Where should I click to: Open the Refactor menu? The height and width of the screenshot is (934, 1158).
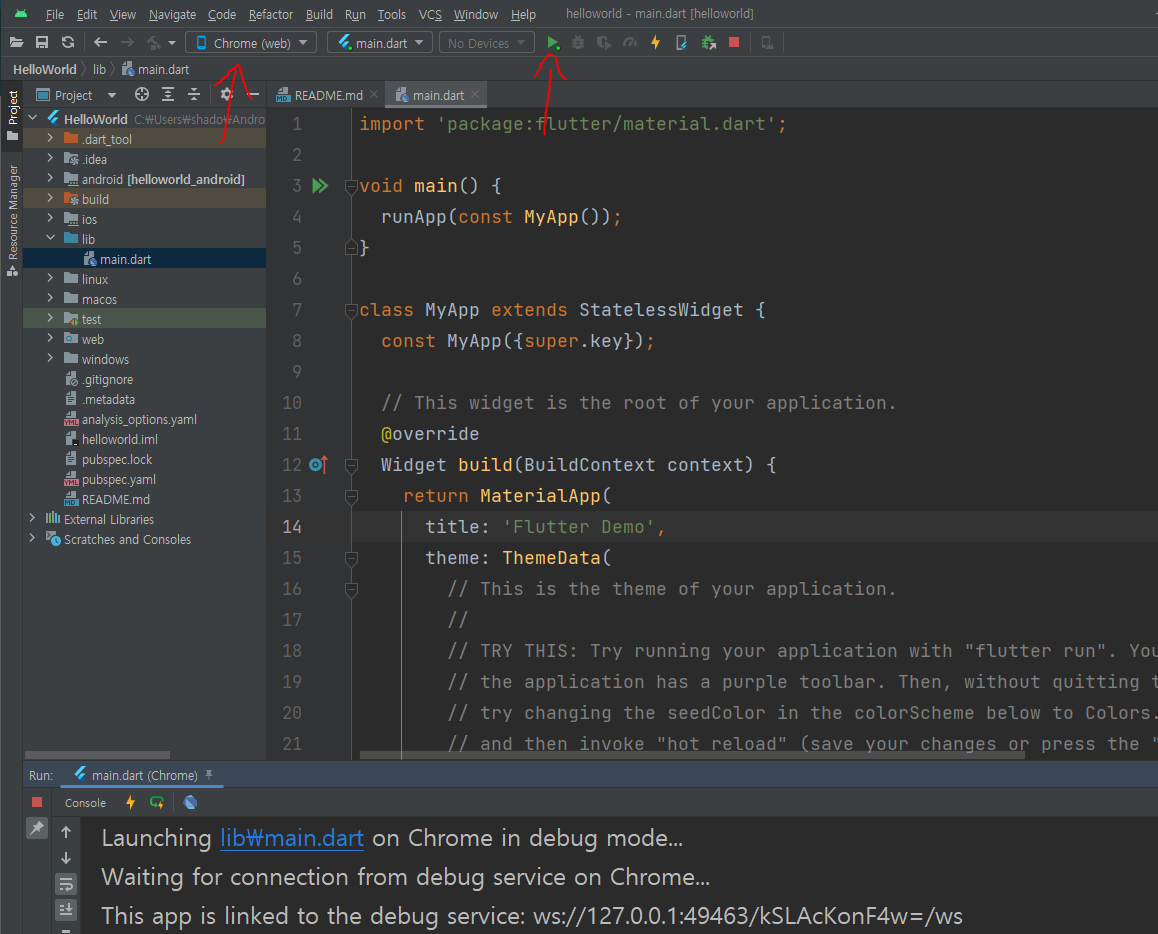point(270,14)
